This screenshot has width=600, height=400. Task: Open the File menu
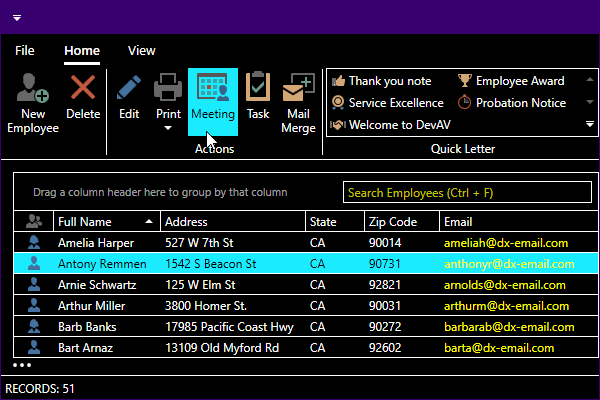25,50
